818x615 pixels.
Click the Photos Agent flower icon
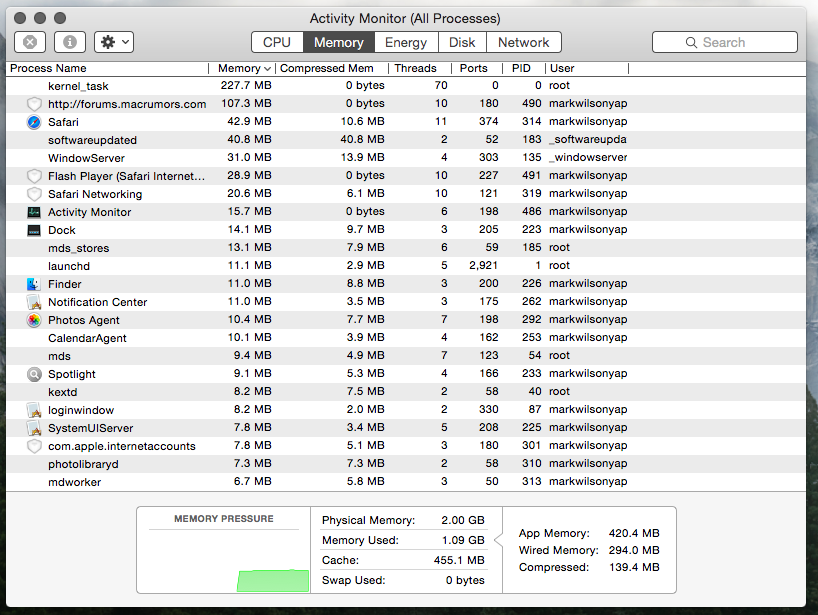[x=34, y=320]
